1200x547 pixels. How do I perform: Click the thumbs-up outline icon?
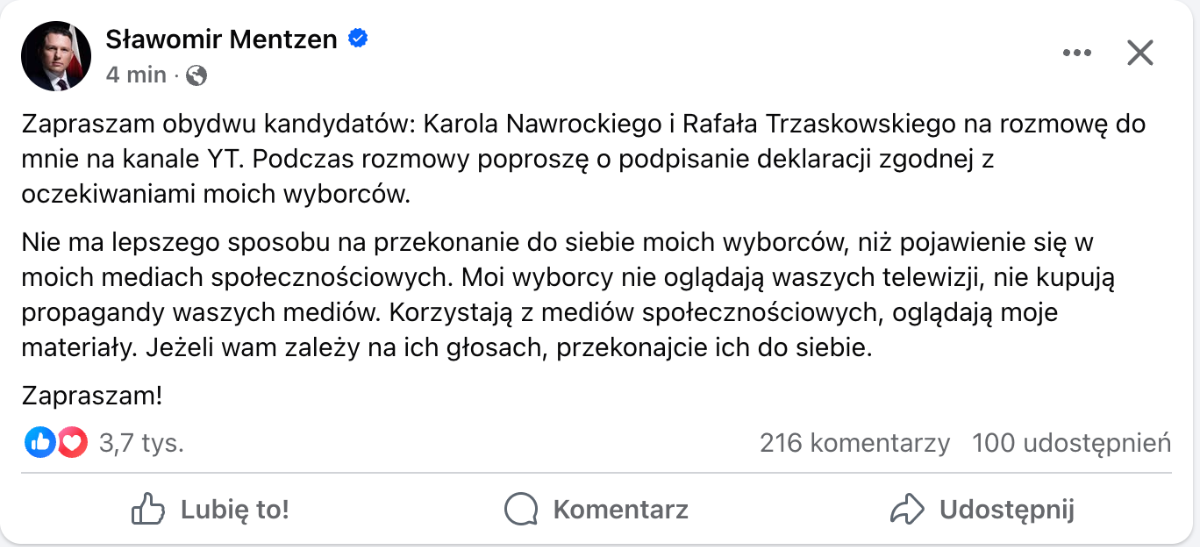[x=148, y=510]
